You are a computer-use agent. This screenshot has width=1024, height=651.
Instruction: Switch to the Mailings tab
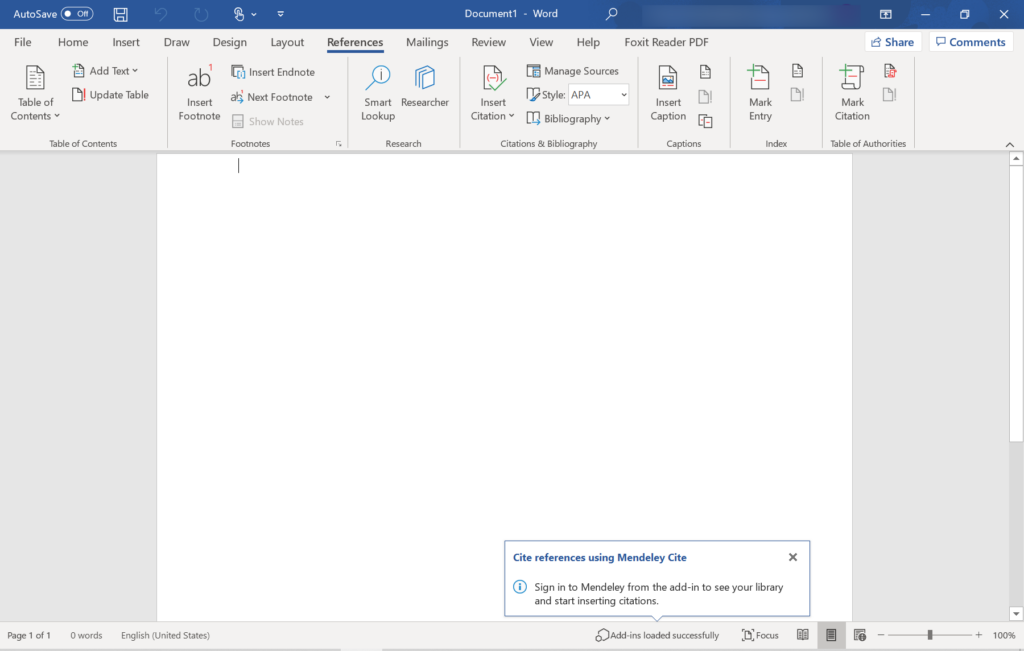[x=427, y=42]
